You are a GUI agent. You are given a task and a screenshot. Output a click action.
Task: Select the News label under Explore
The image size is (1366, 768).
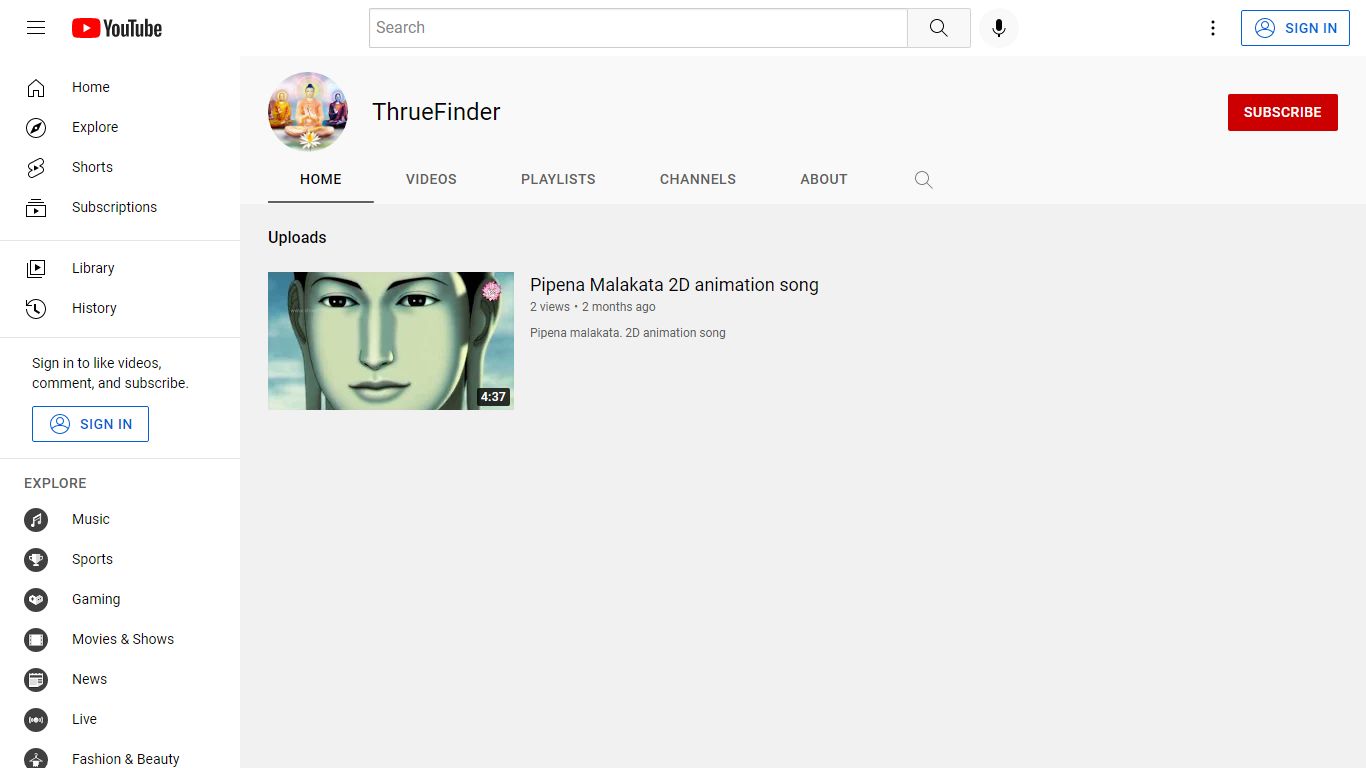coord(89,680)
